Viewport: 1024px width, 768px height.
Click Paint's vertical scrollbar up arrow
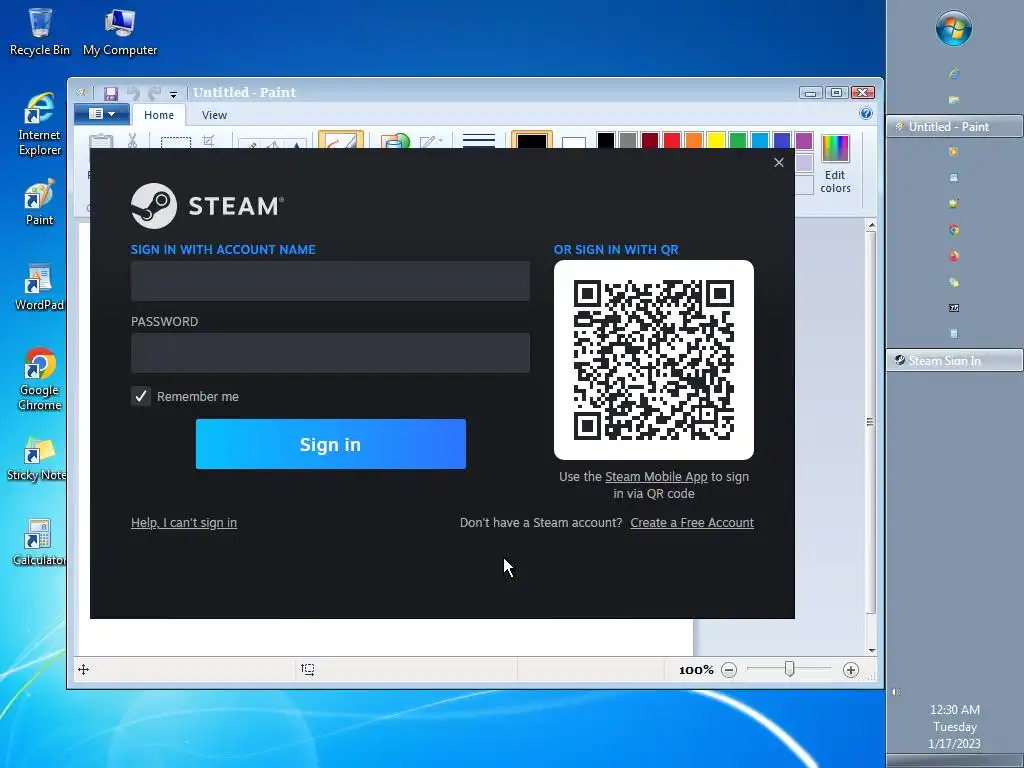pyautogui.click(x=871, y=226)
